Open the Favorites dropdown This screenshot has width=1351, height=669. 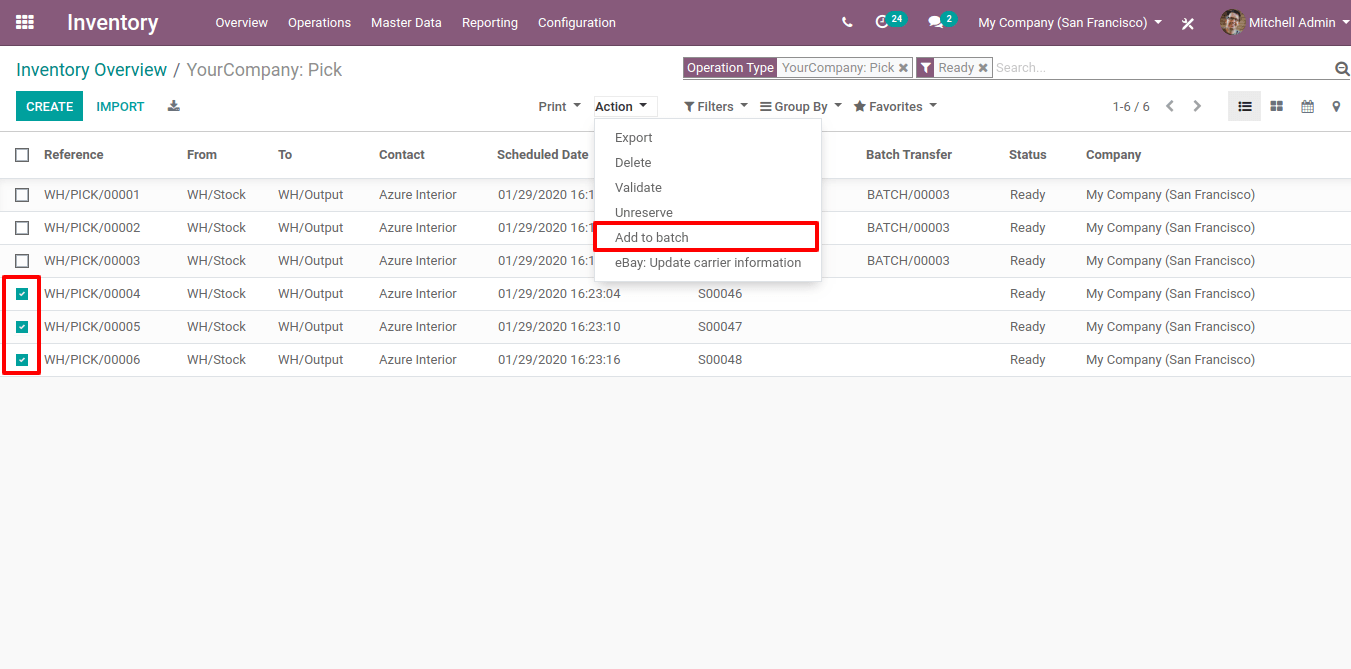coord(894,105)
